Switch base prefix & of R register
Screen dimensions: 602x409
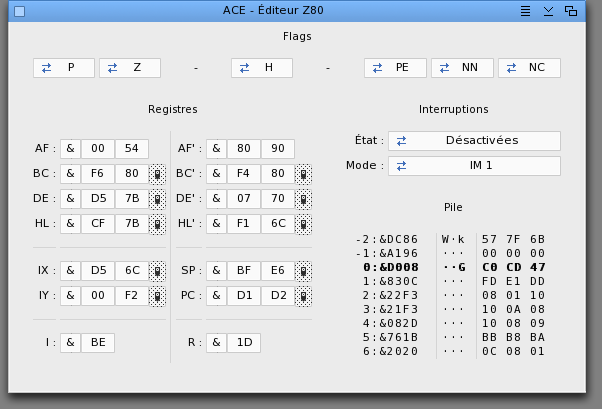point(216,343)
